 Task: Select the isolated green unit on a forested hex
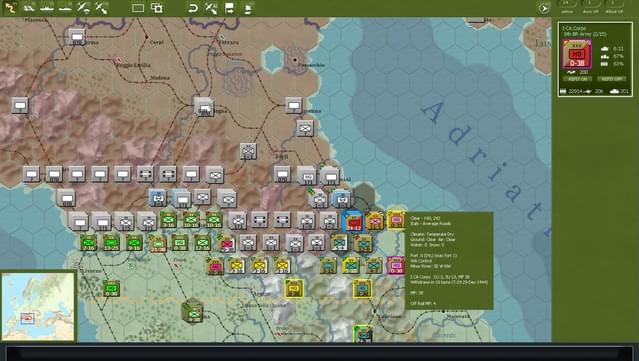click(x=193, y=313)
